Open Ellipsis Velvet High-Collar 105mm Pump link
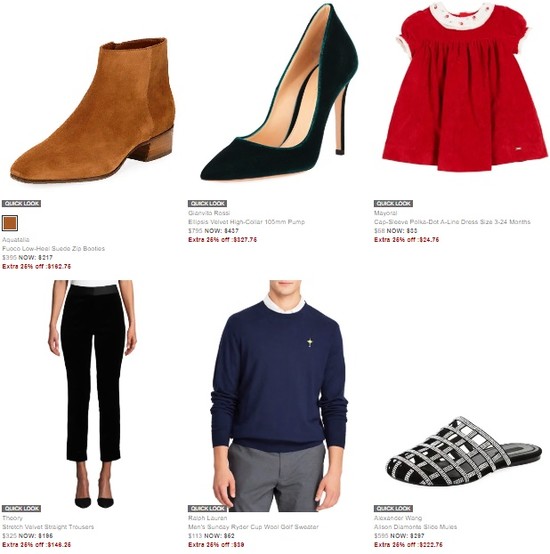The image size is (550, 554). tap(246, 222)
